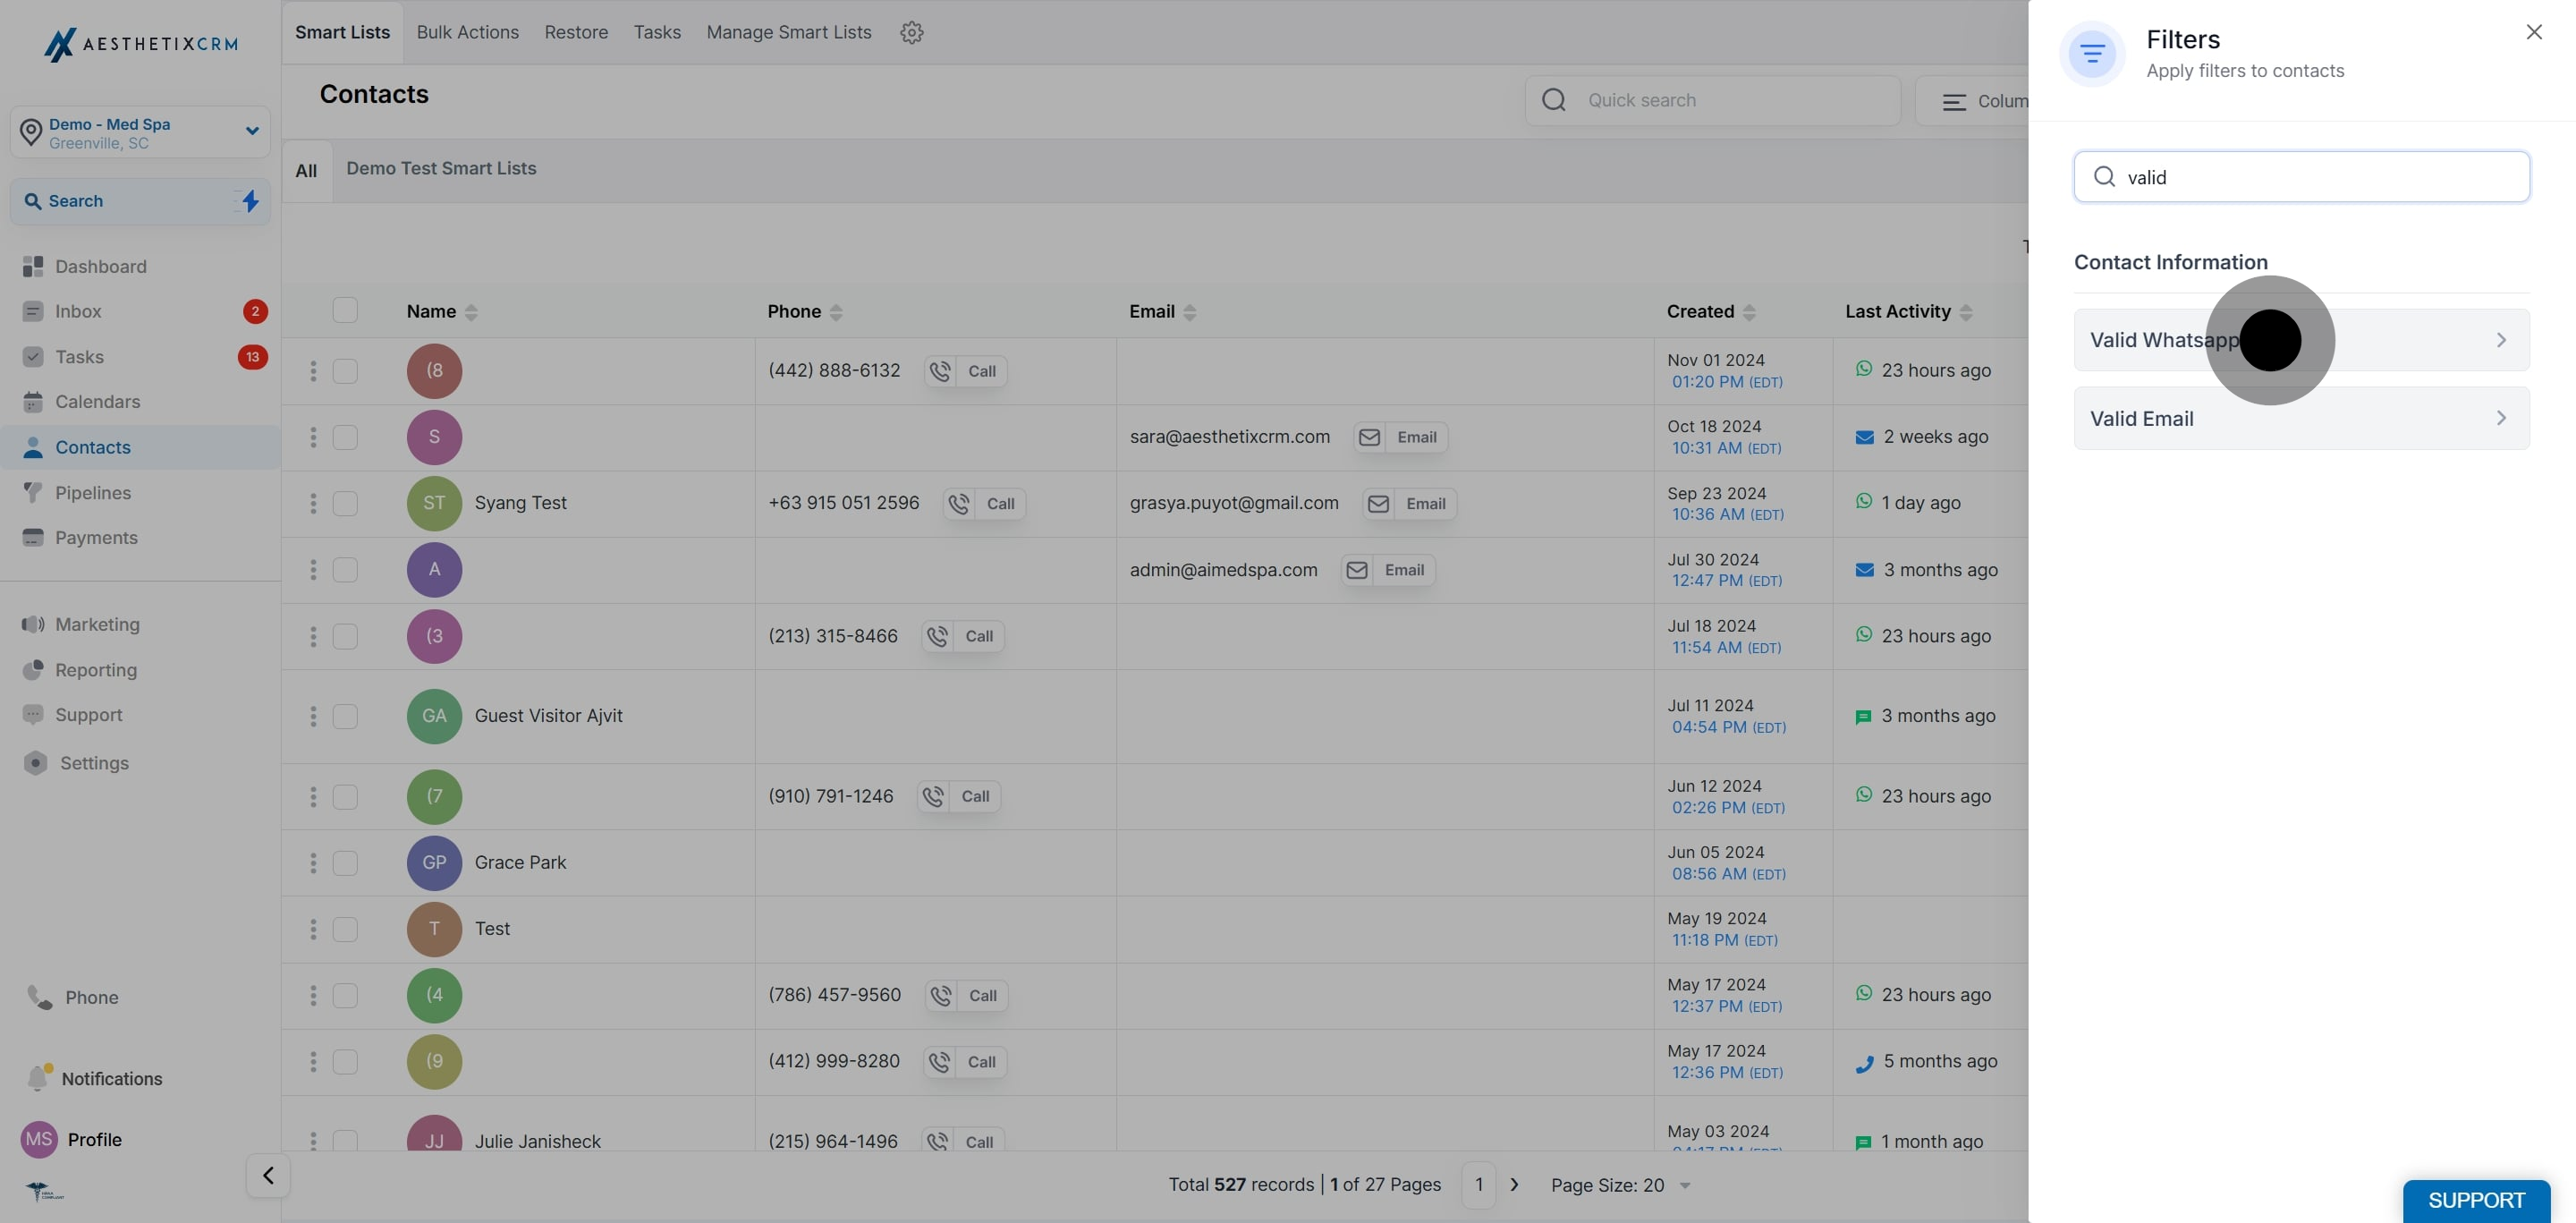Click the Email envelope icon for sara@aesthetixcrm.com
The width and height of the screenshot is (2576, 1223).
[1369, 437]
